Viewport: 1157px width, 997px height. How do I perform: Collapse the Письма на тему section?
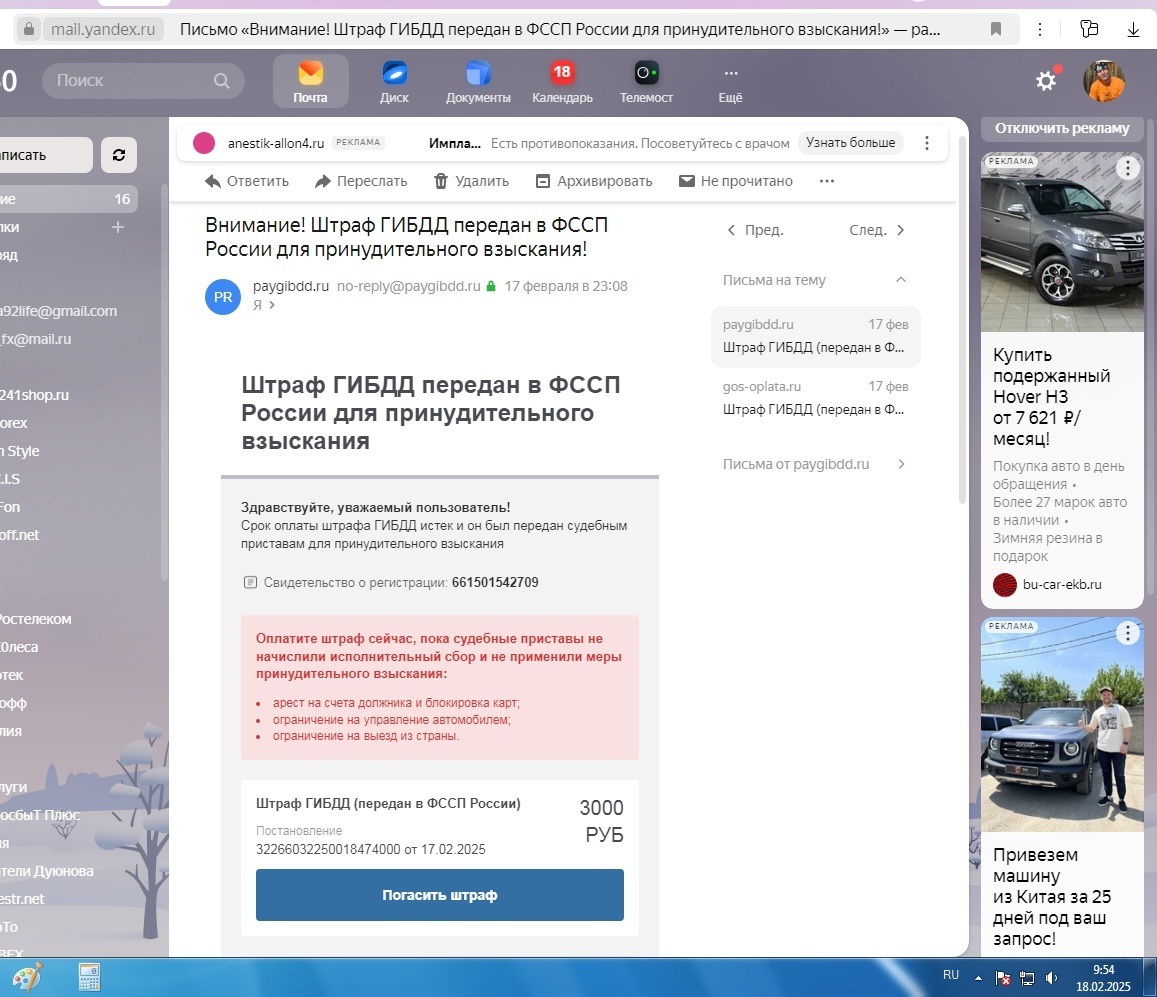(900, 280)
